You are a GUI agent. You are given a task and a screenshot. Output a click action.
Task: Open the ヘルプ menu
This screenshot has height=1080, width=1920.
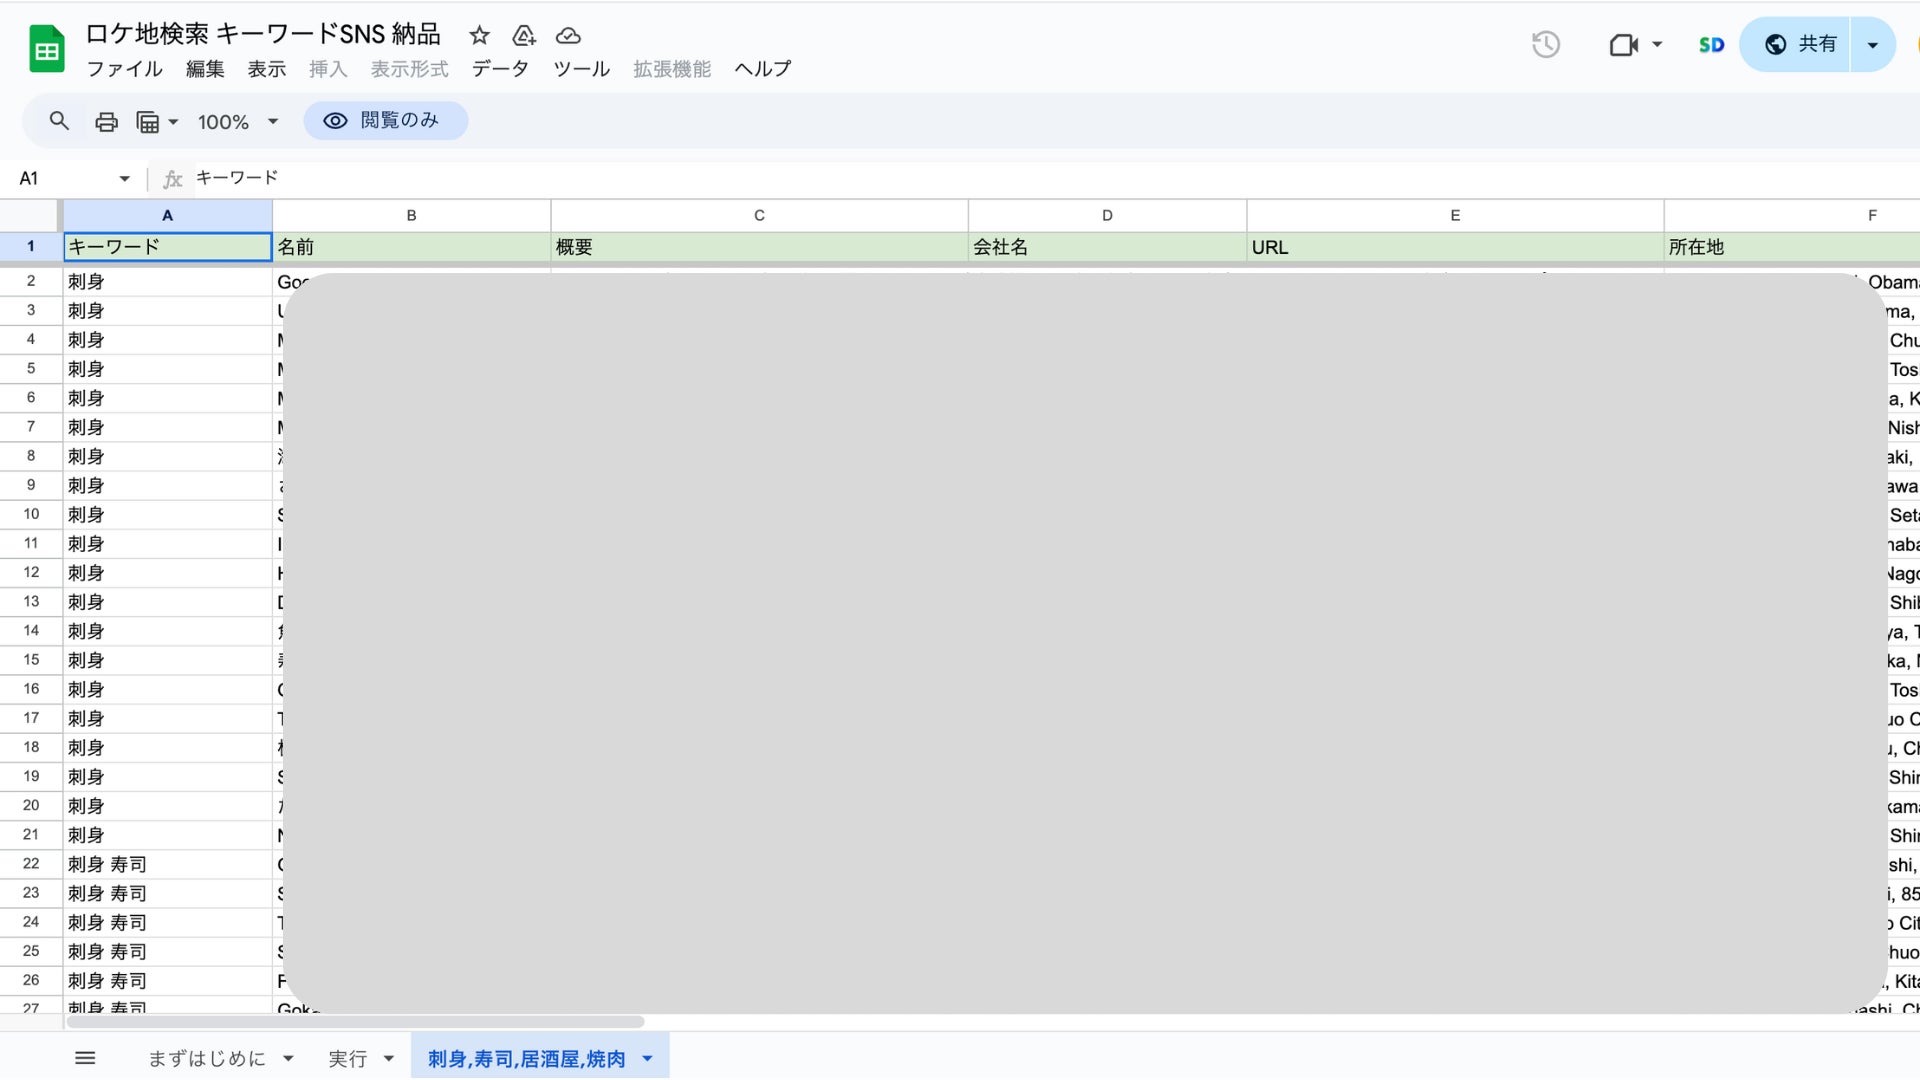click(762, 69)
